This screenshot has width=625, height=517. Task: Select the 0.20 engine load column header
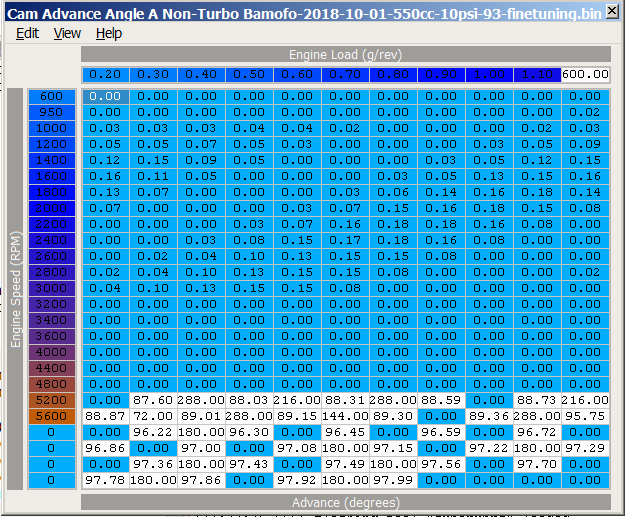(105, 75)
